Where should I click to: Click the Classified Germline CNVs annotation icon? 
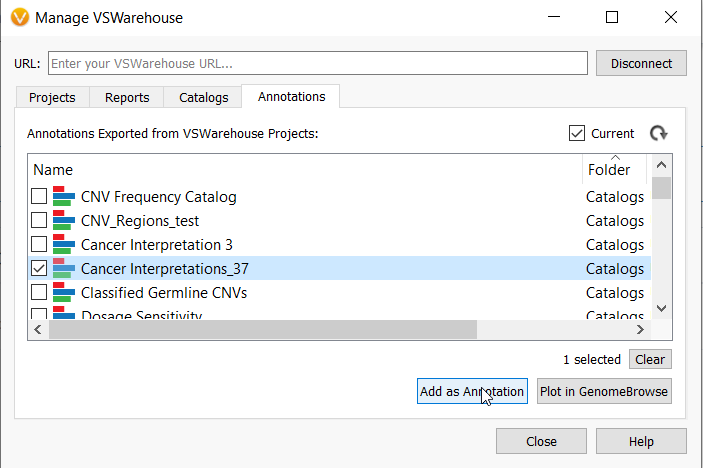point(64,292)
